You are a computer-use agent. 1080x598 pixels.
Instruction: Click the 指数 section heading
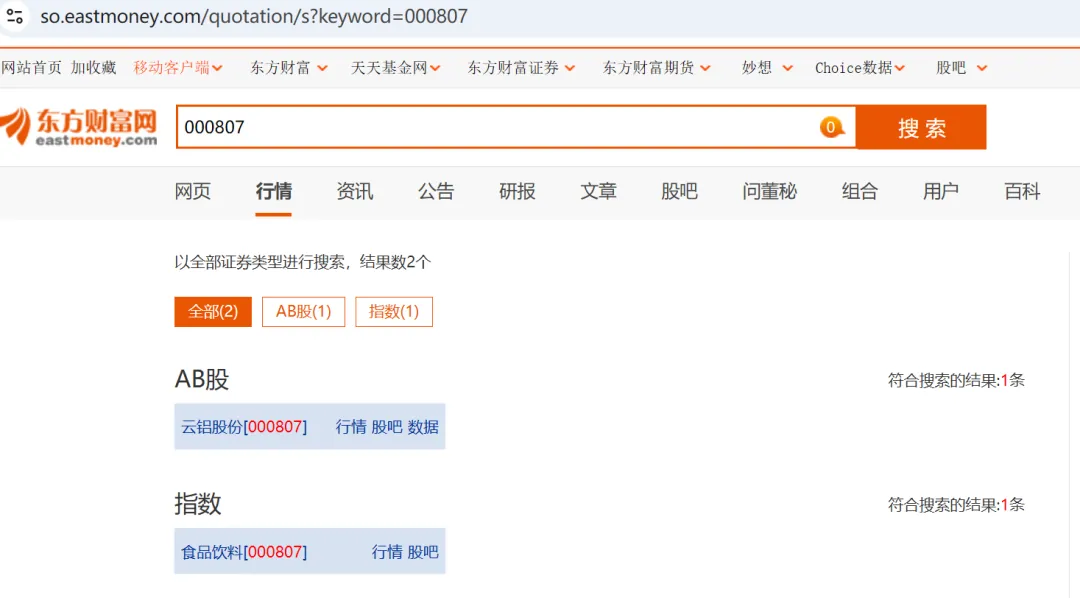pos(198,504)
